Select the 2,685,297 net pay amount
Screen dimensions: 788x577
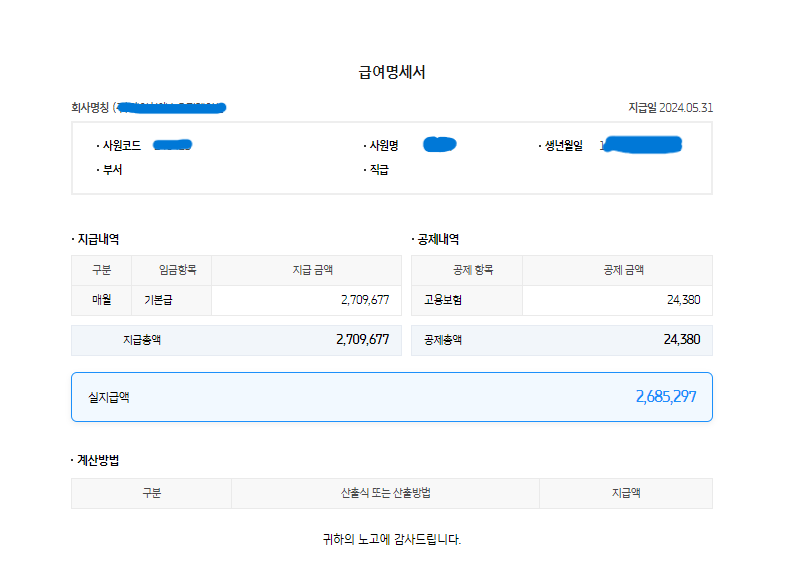pyautogui.click(x=665, y=397)
